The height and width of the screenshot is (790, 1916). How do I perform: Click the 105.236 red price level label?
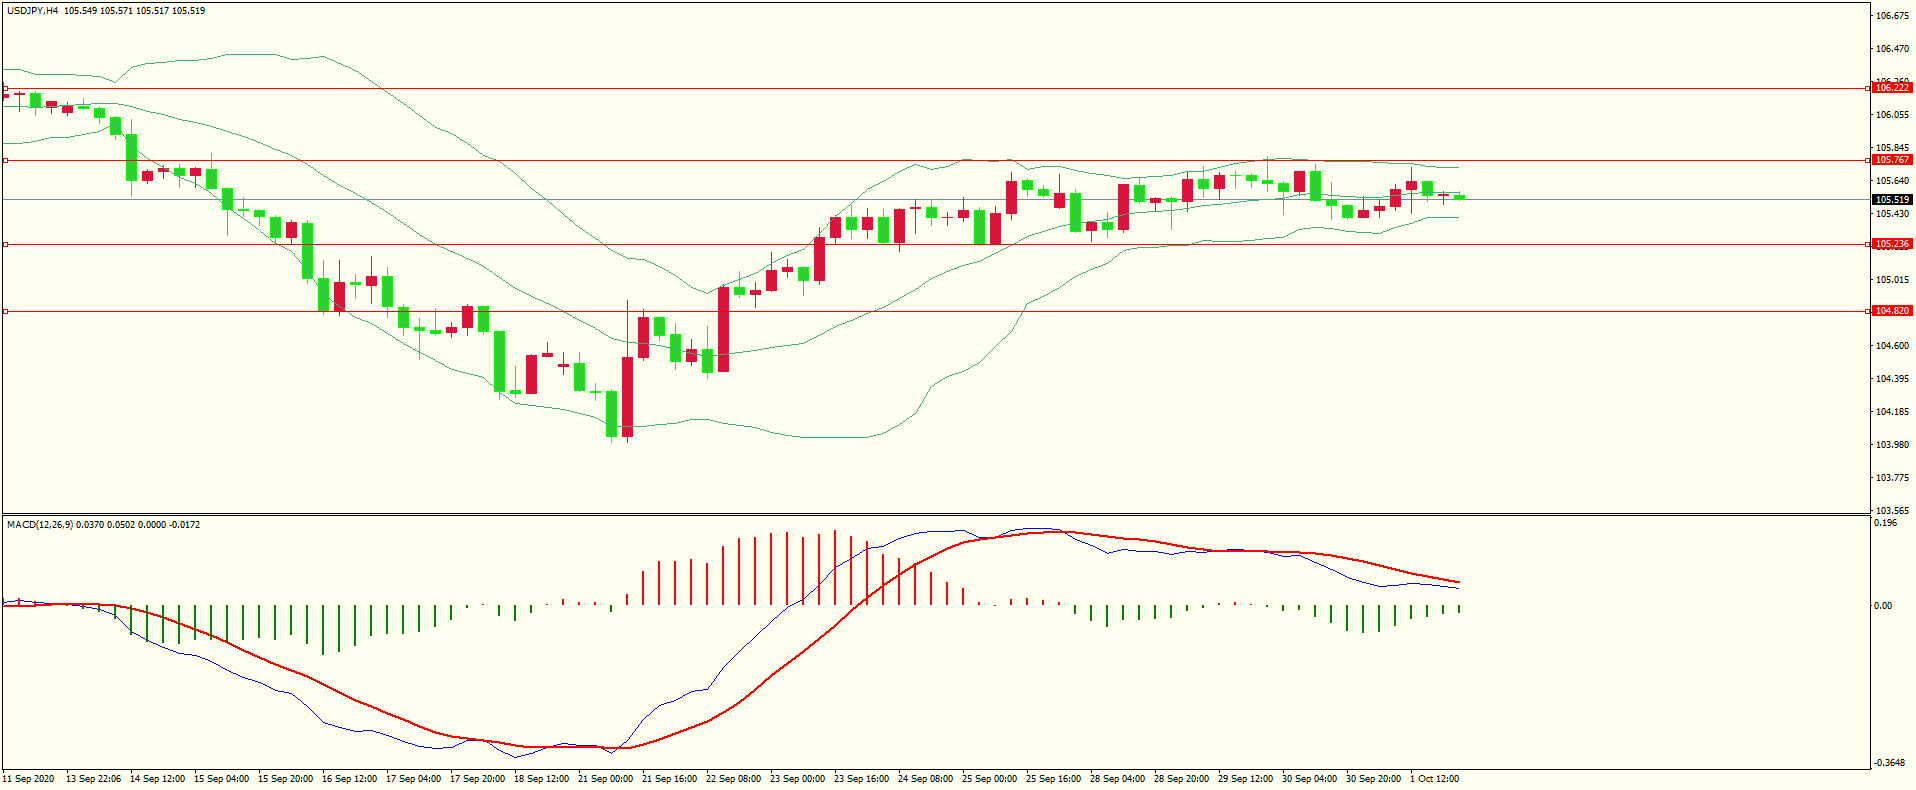click(1891, 244)
